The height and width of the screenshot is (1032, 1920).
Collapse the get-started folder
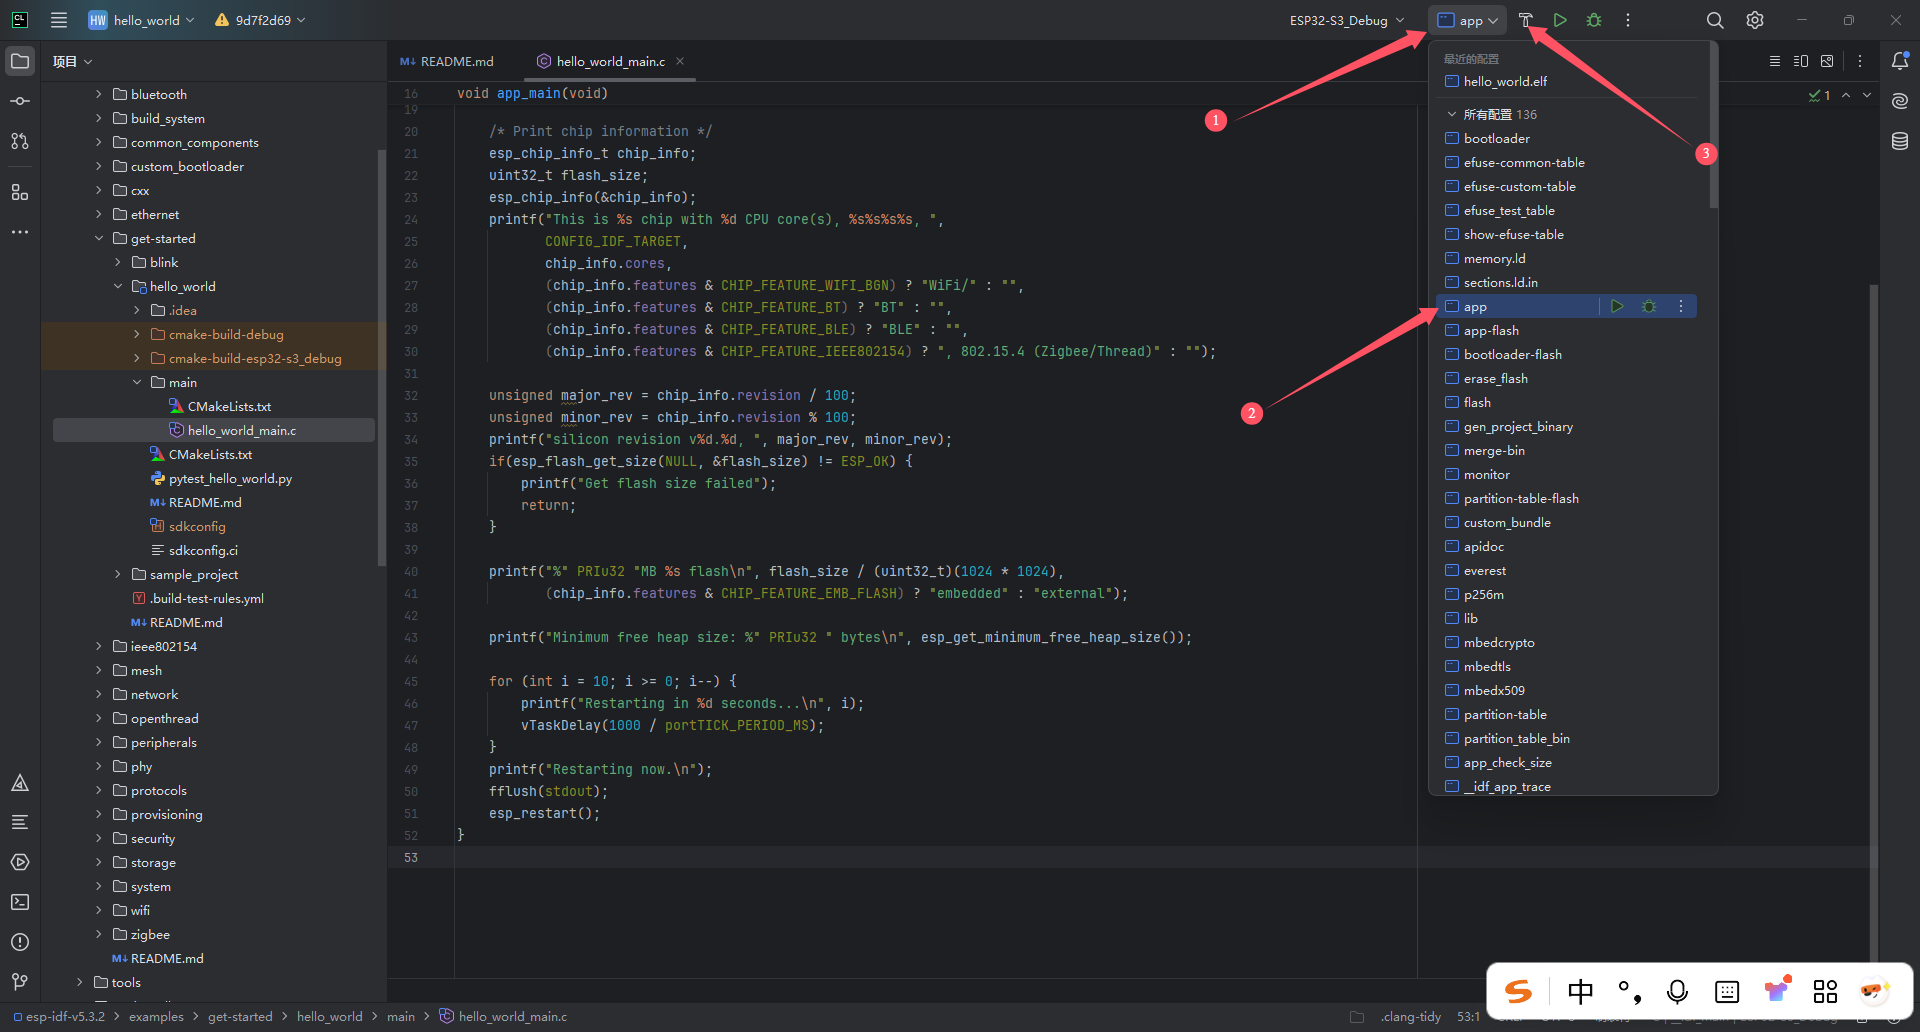point(99,238)
